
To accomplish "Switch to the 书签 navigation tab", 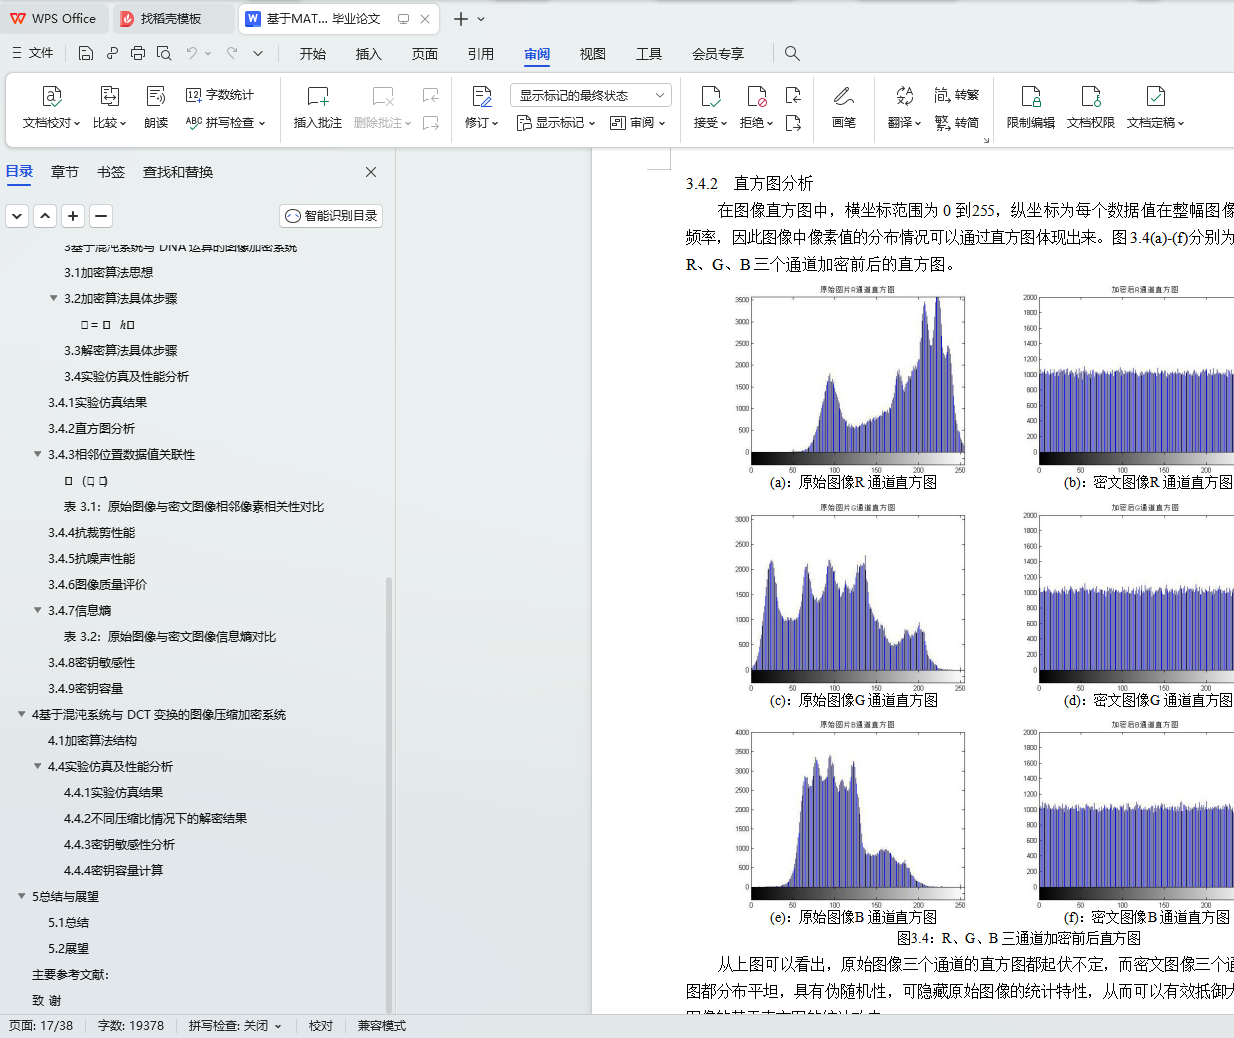I will click(111, 172).
